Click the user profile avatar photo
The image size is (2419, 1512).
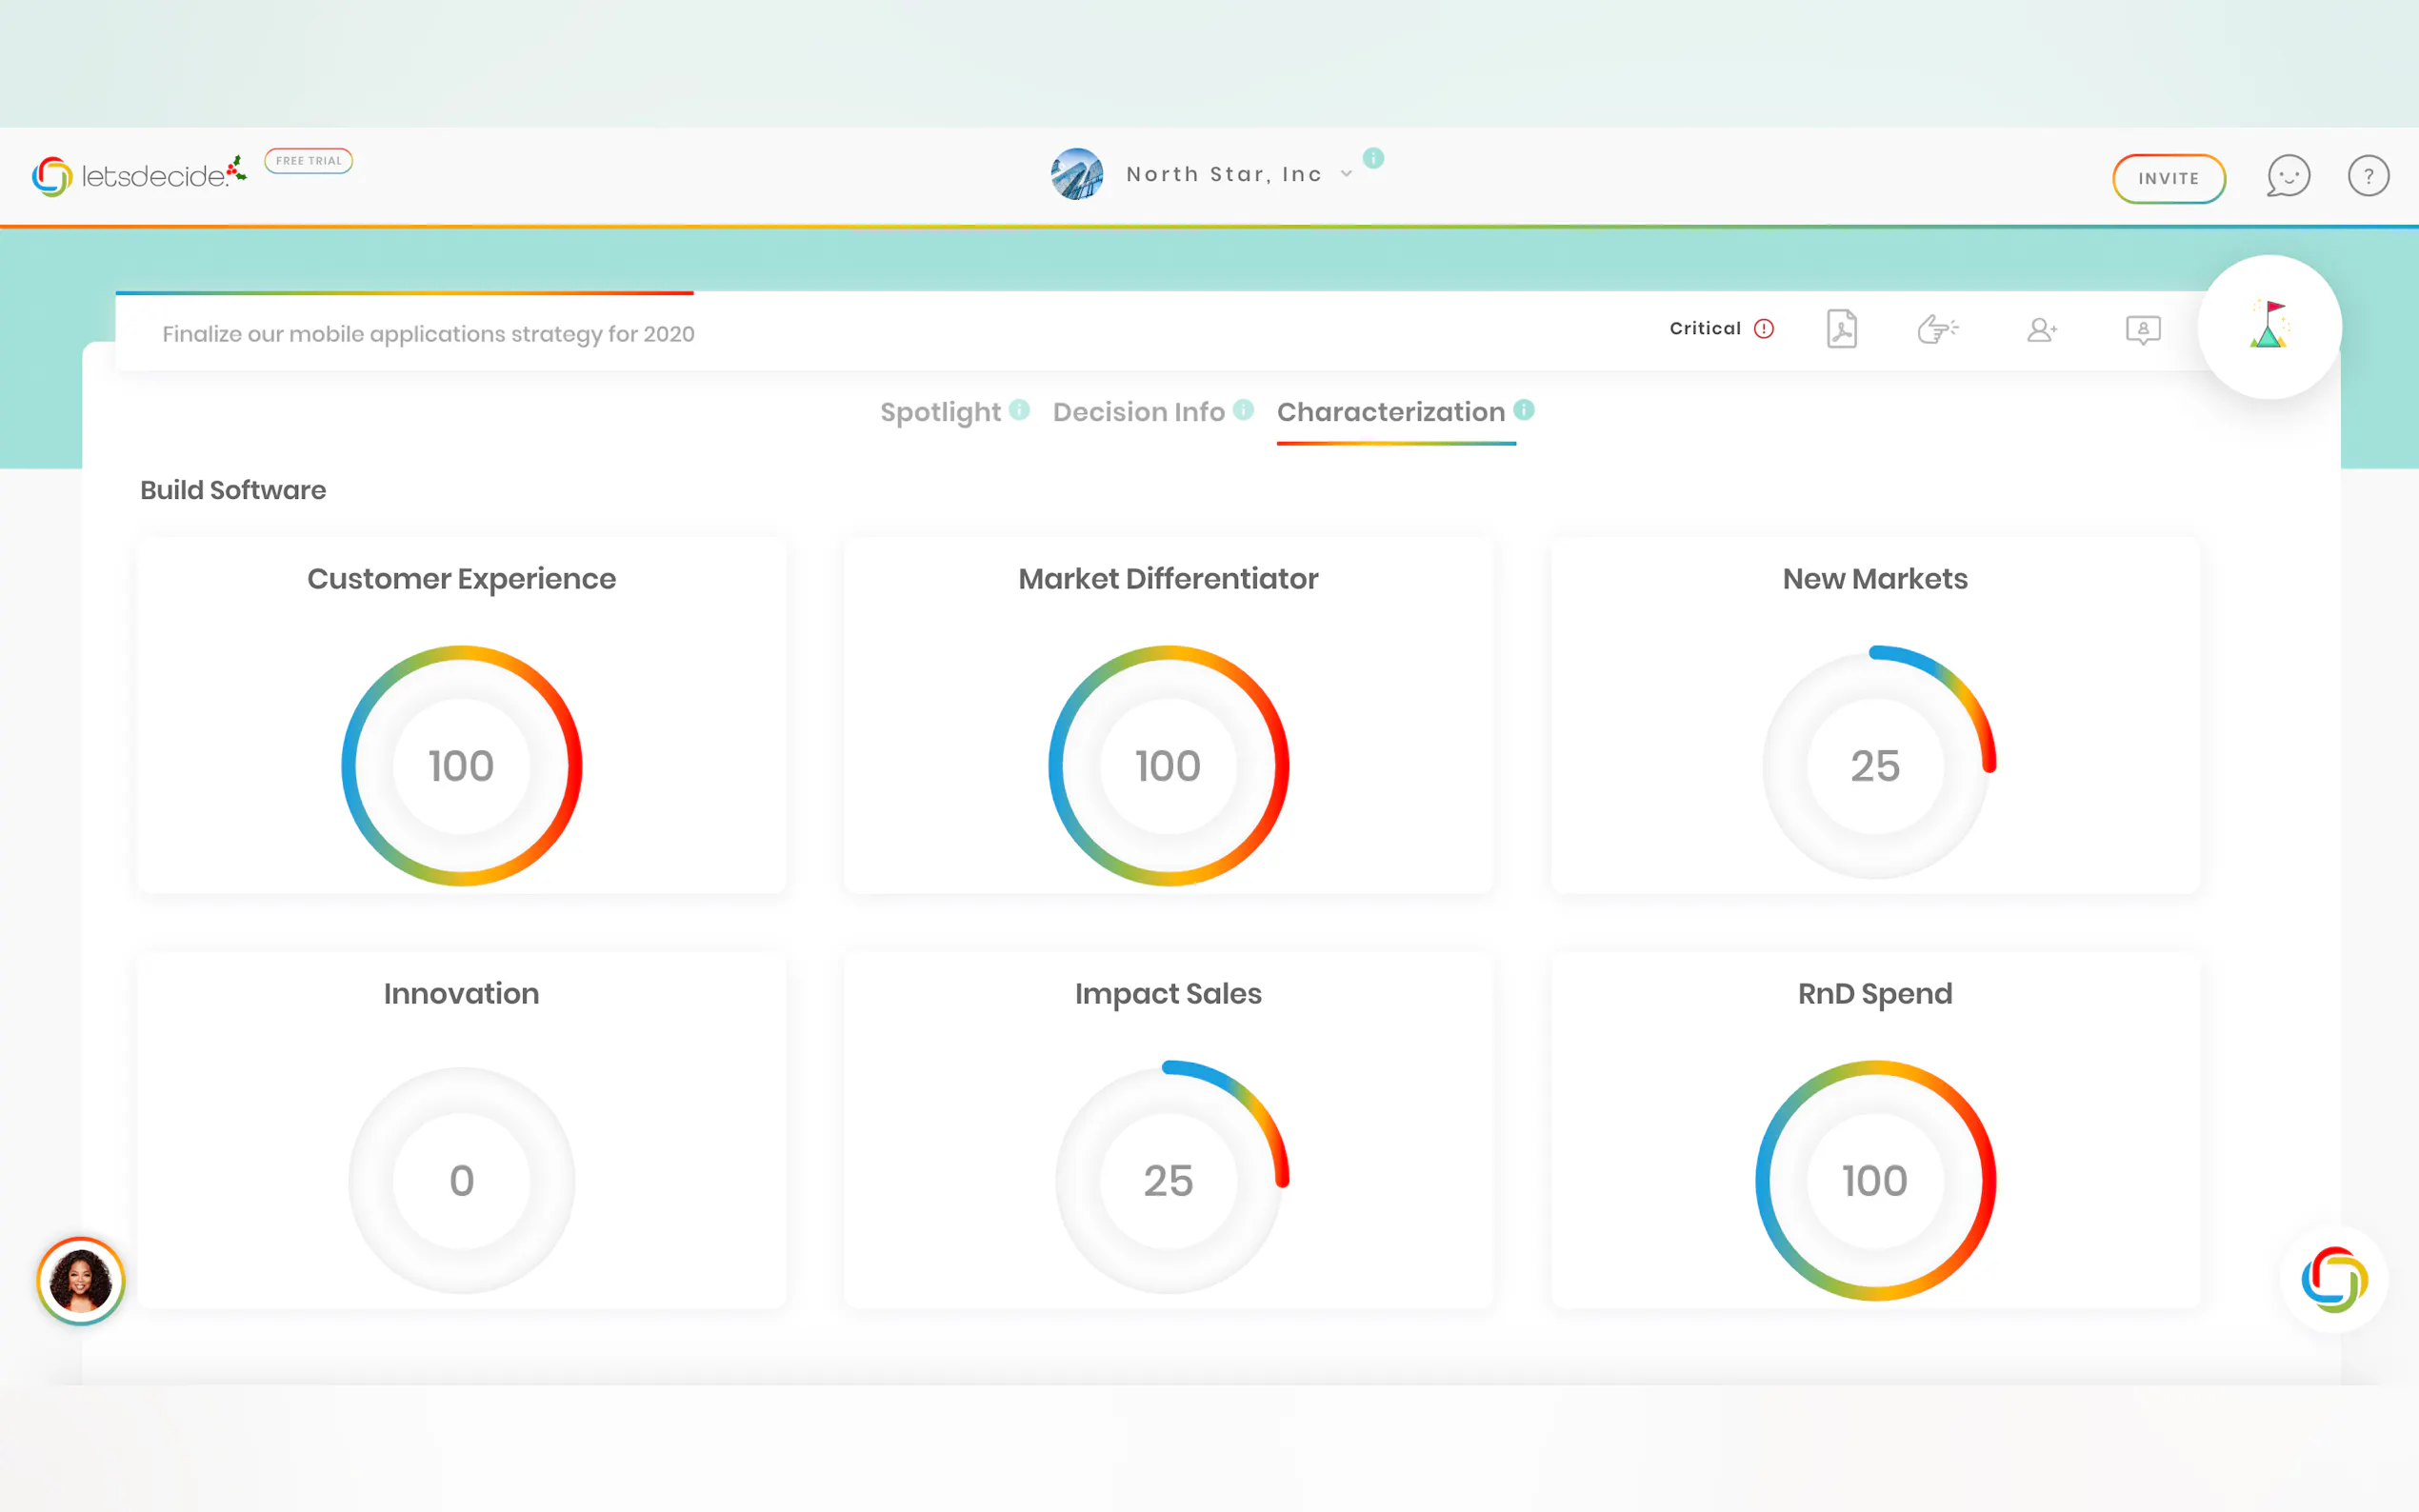coord(81,1280)
